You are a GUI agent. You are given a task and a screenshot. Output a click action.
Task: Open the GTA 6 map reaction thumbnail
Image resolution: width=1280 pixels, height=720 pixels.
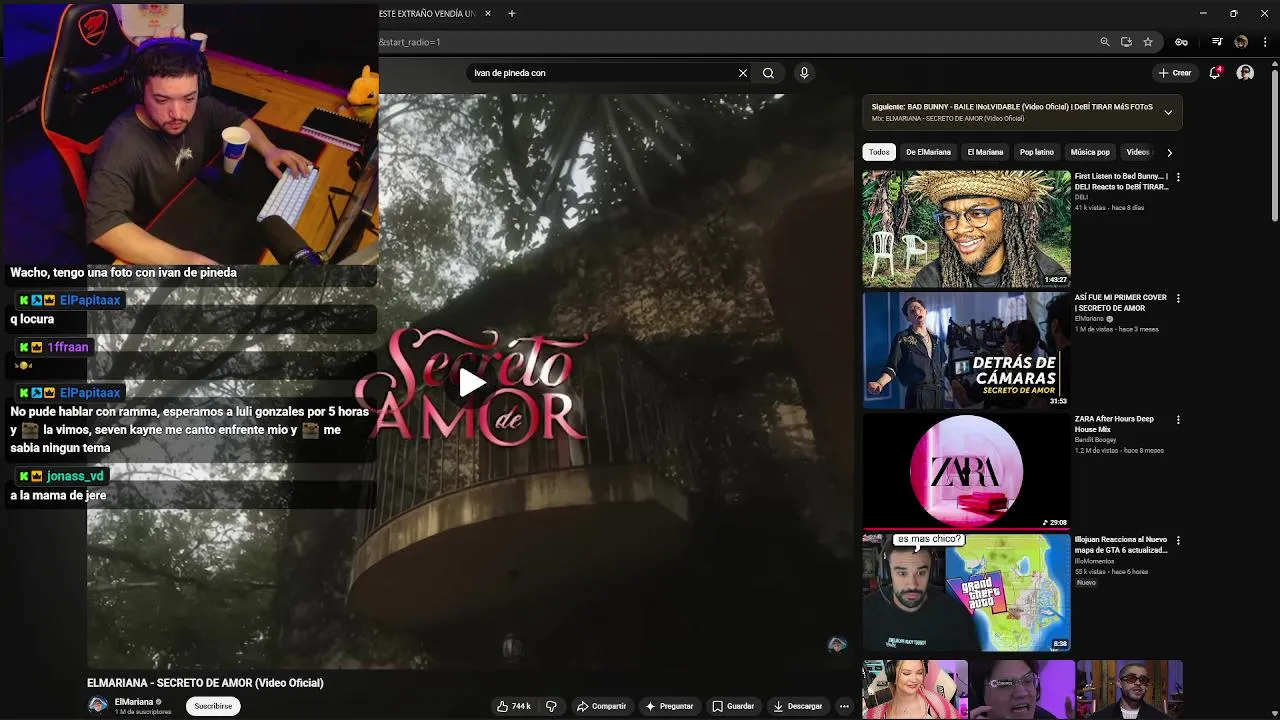[x=966, y=592]
